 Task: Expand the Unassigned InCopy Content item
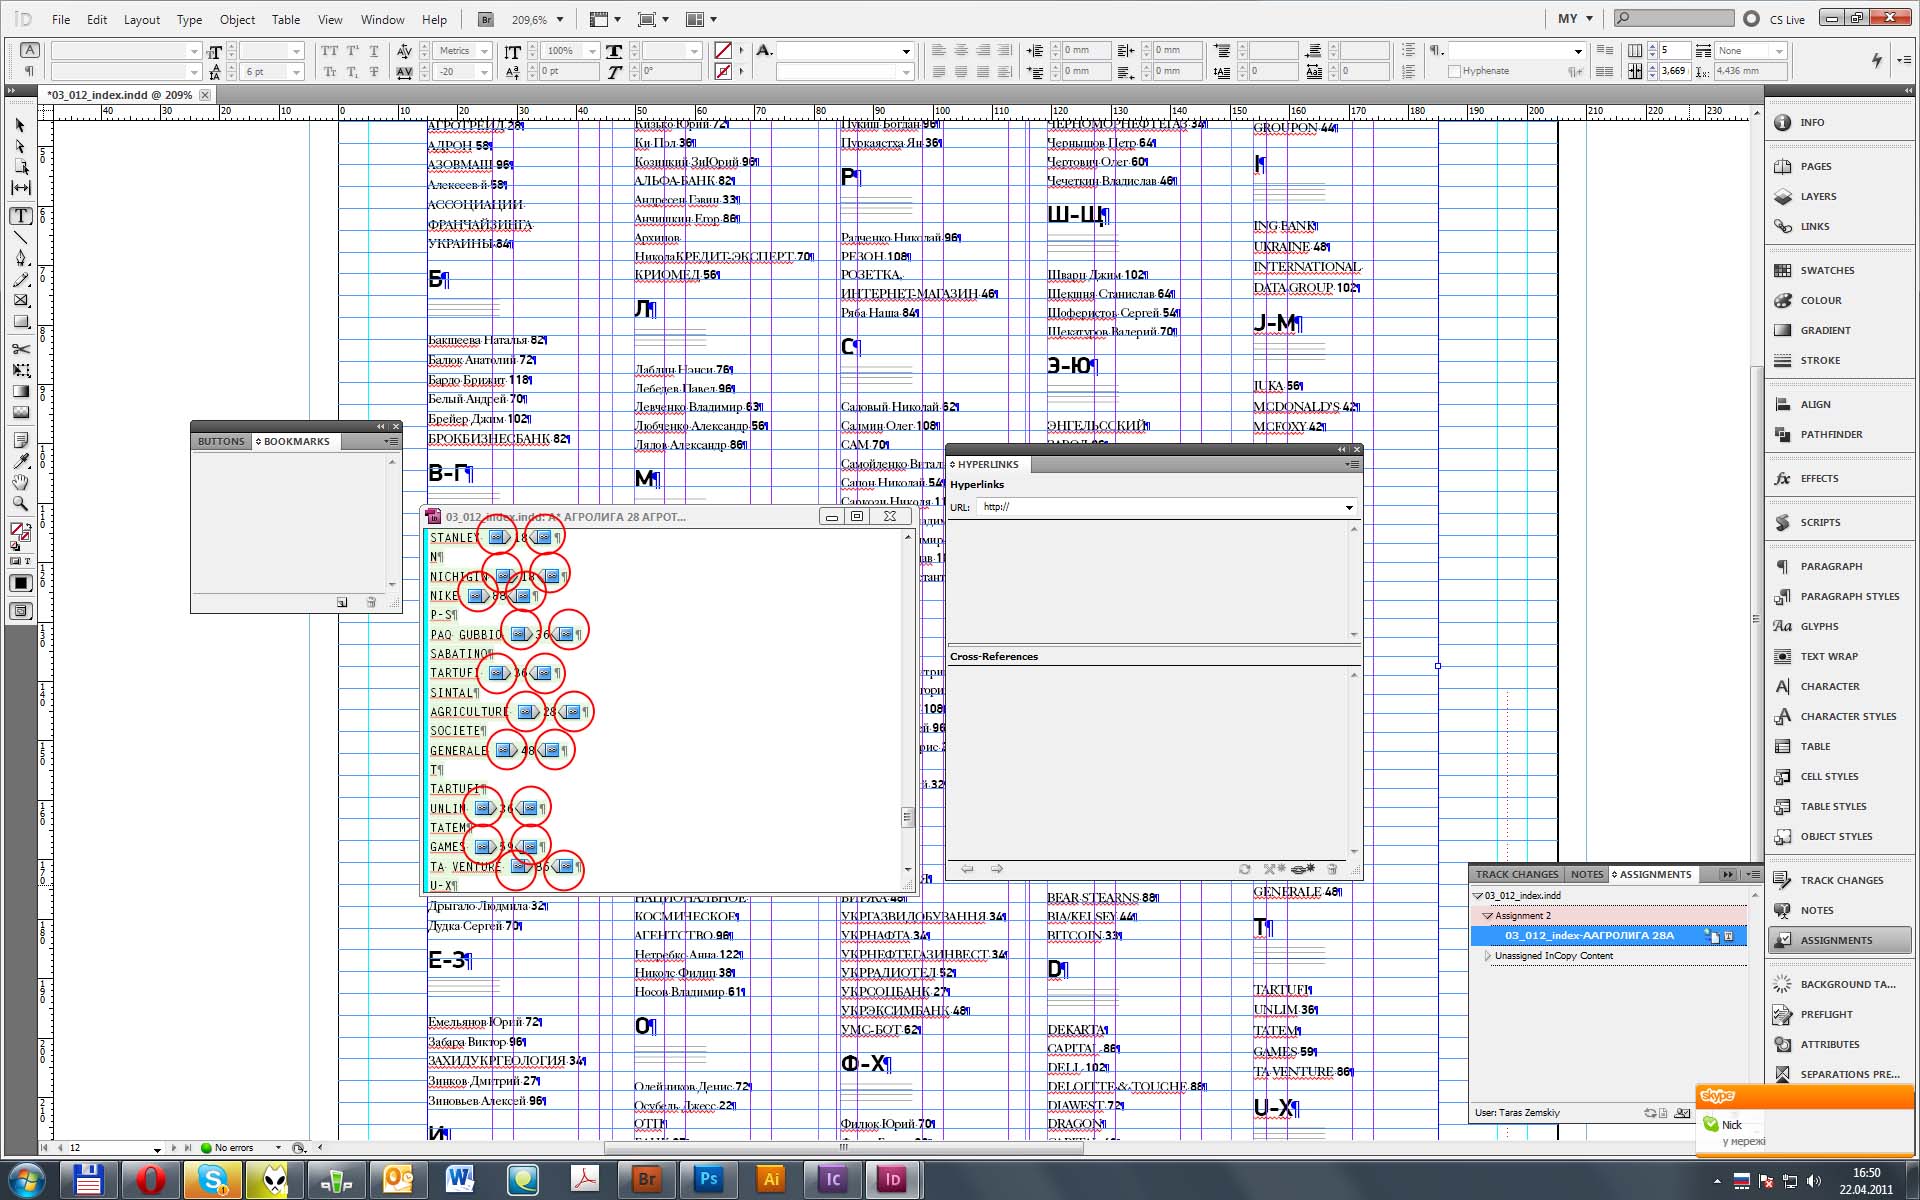pyautogui.click(x=1488, y=956)
